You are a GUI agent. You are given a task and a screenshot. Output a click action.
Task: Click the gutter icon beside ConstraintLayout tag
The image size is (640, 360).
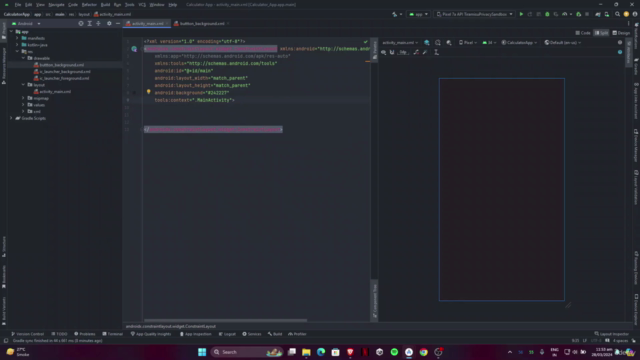(134, 49)
